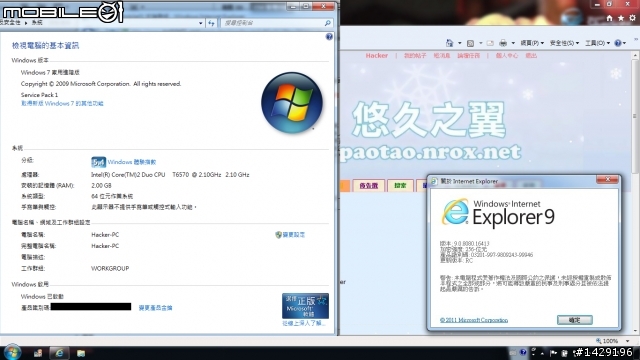
Task: Open the dropdown arrow next to Print icon
Action: (513, 43)
